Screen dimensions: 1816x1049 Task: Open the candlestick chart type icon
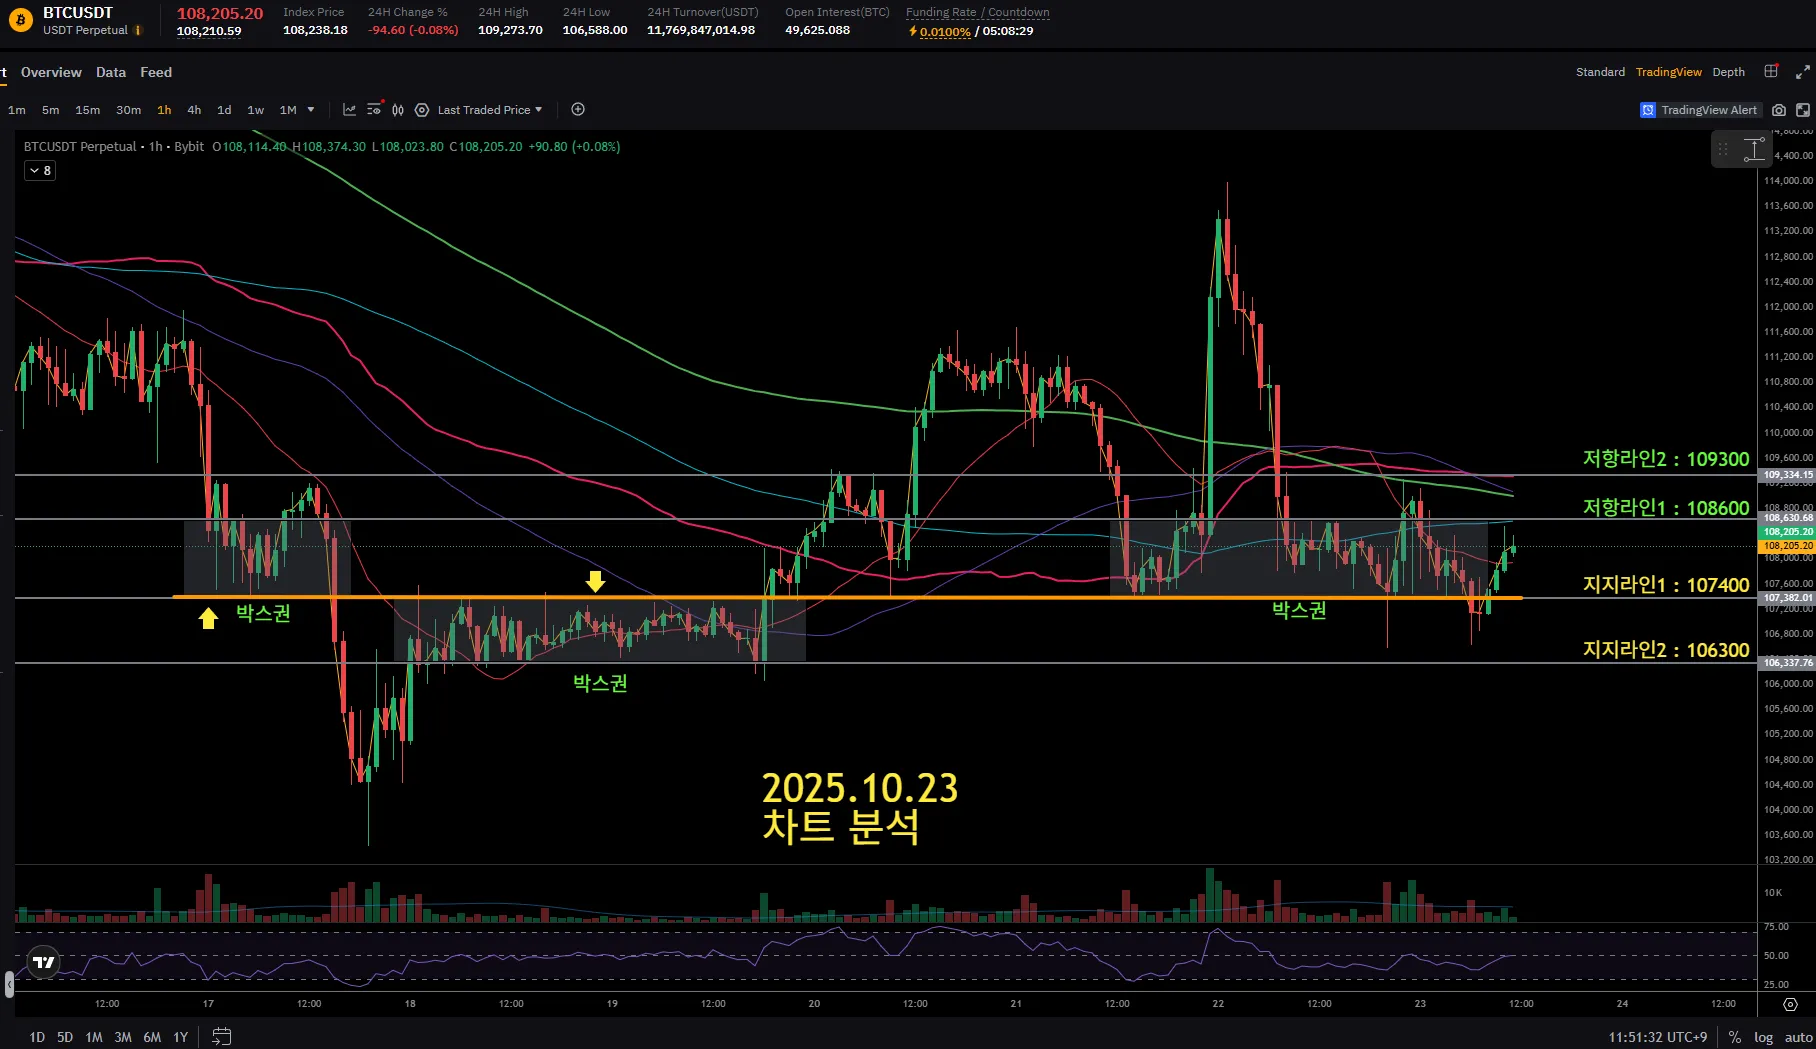[398, 110]
